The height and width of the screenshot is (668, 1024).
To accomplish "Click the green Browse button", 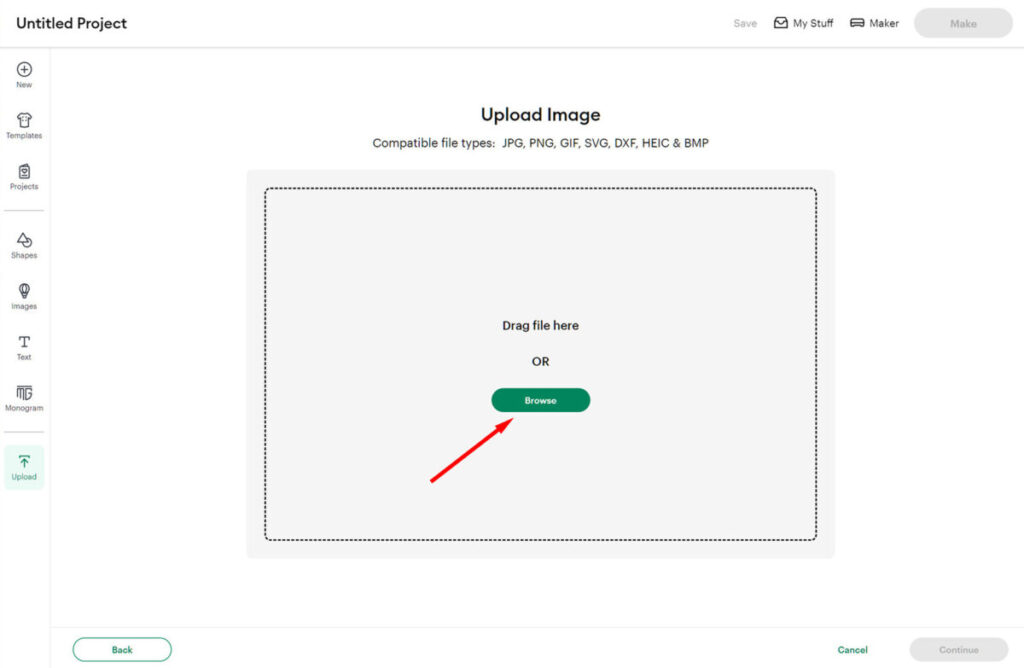I will point(540,400).
